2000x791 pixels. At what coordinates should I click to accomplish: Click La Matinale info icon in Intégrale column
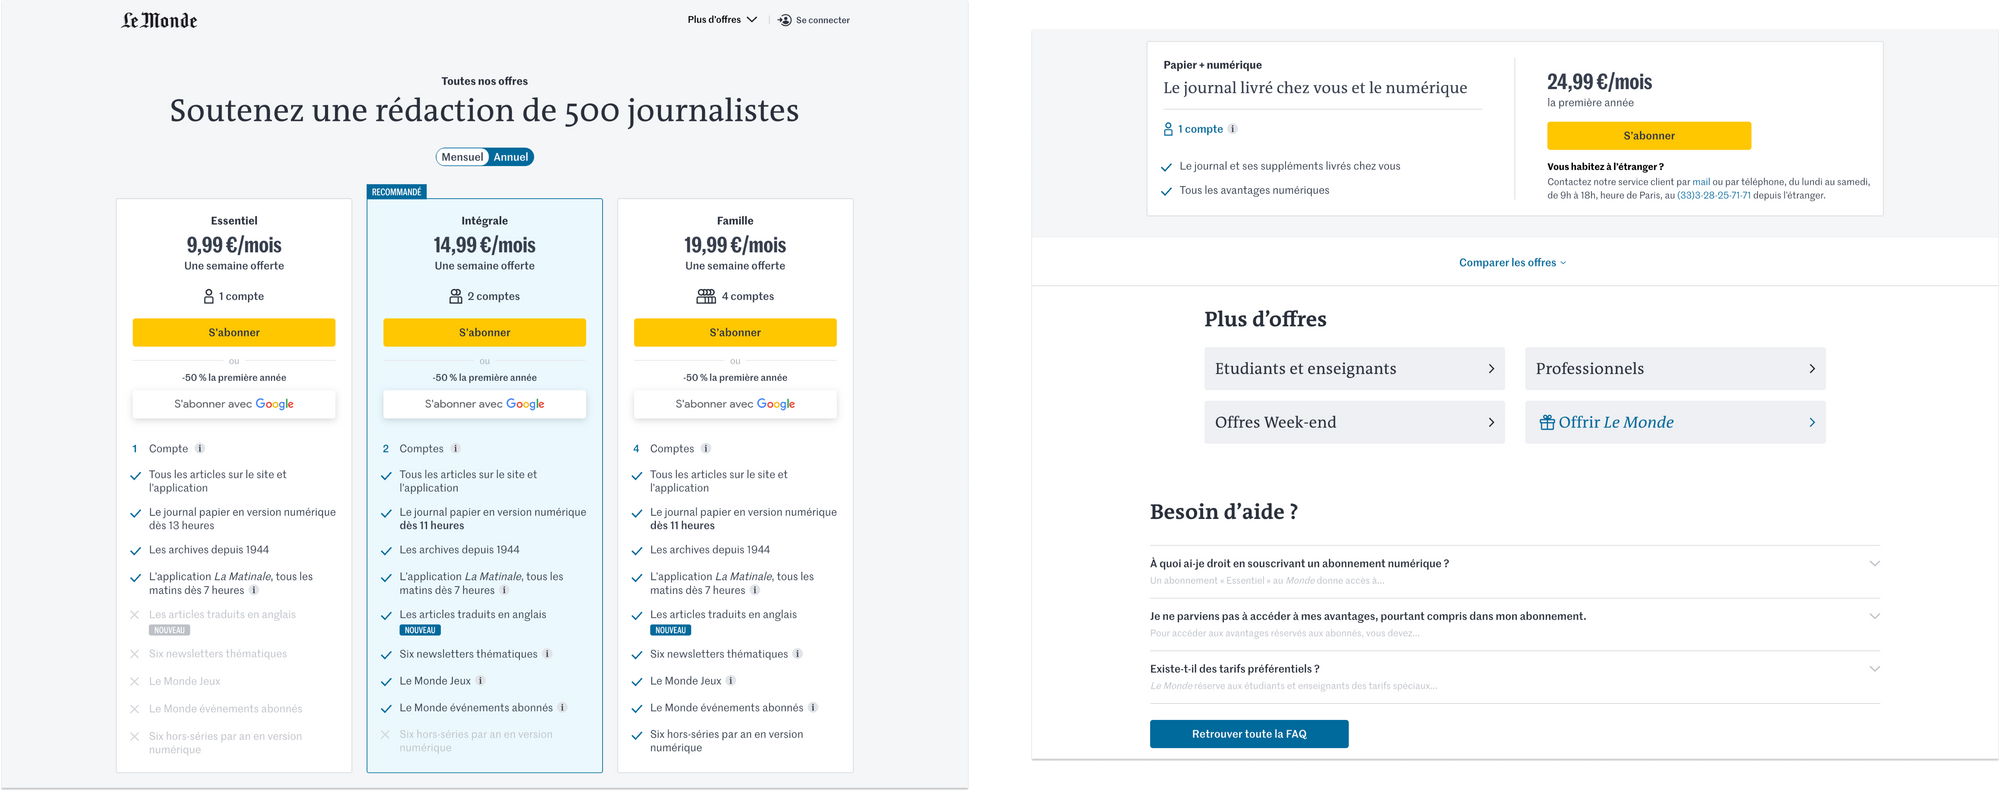[504, 590]
